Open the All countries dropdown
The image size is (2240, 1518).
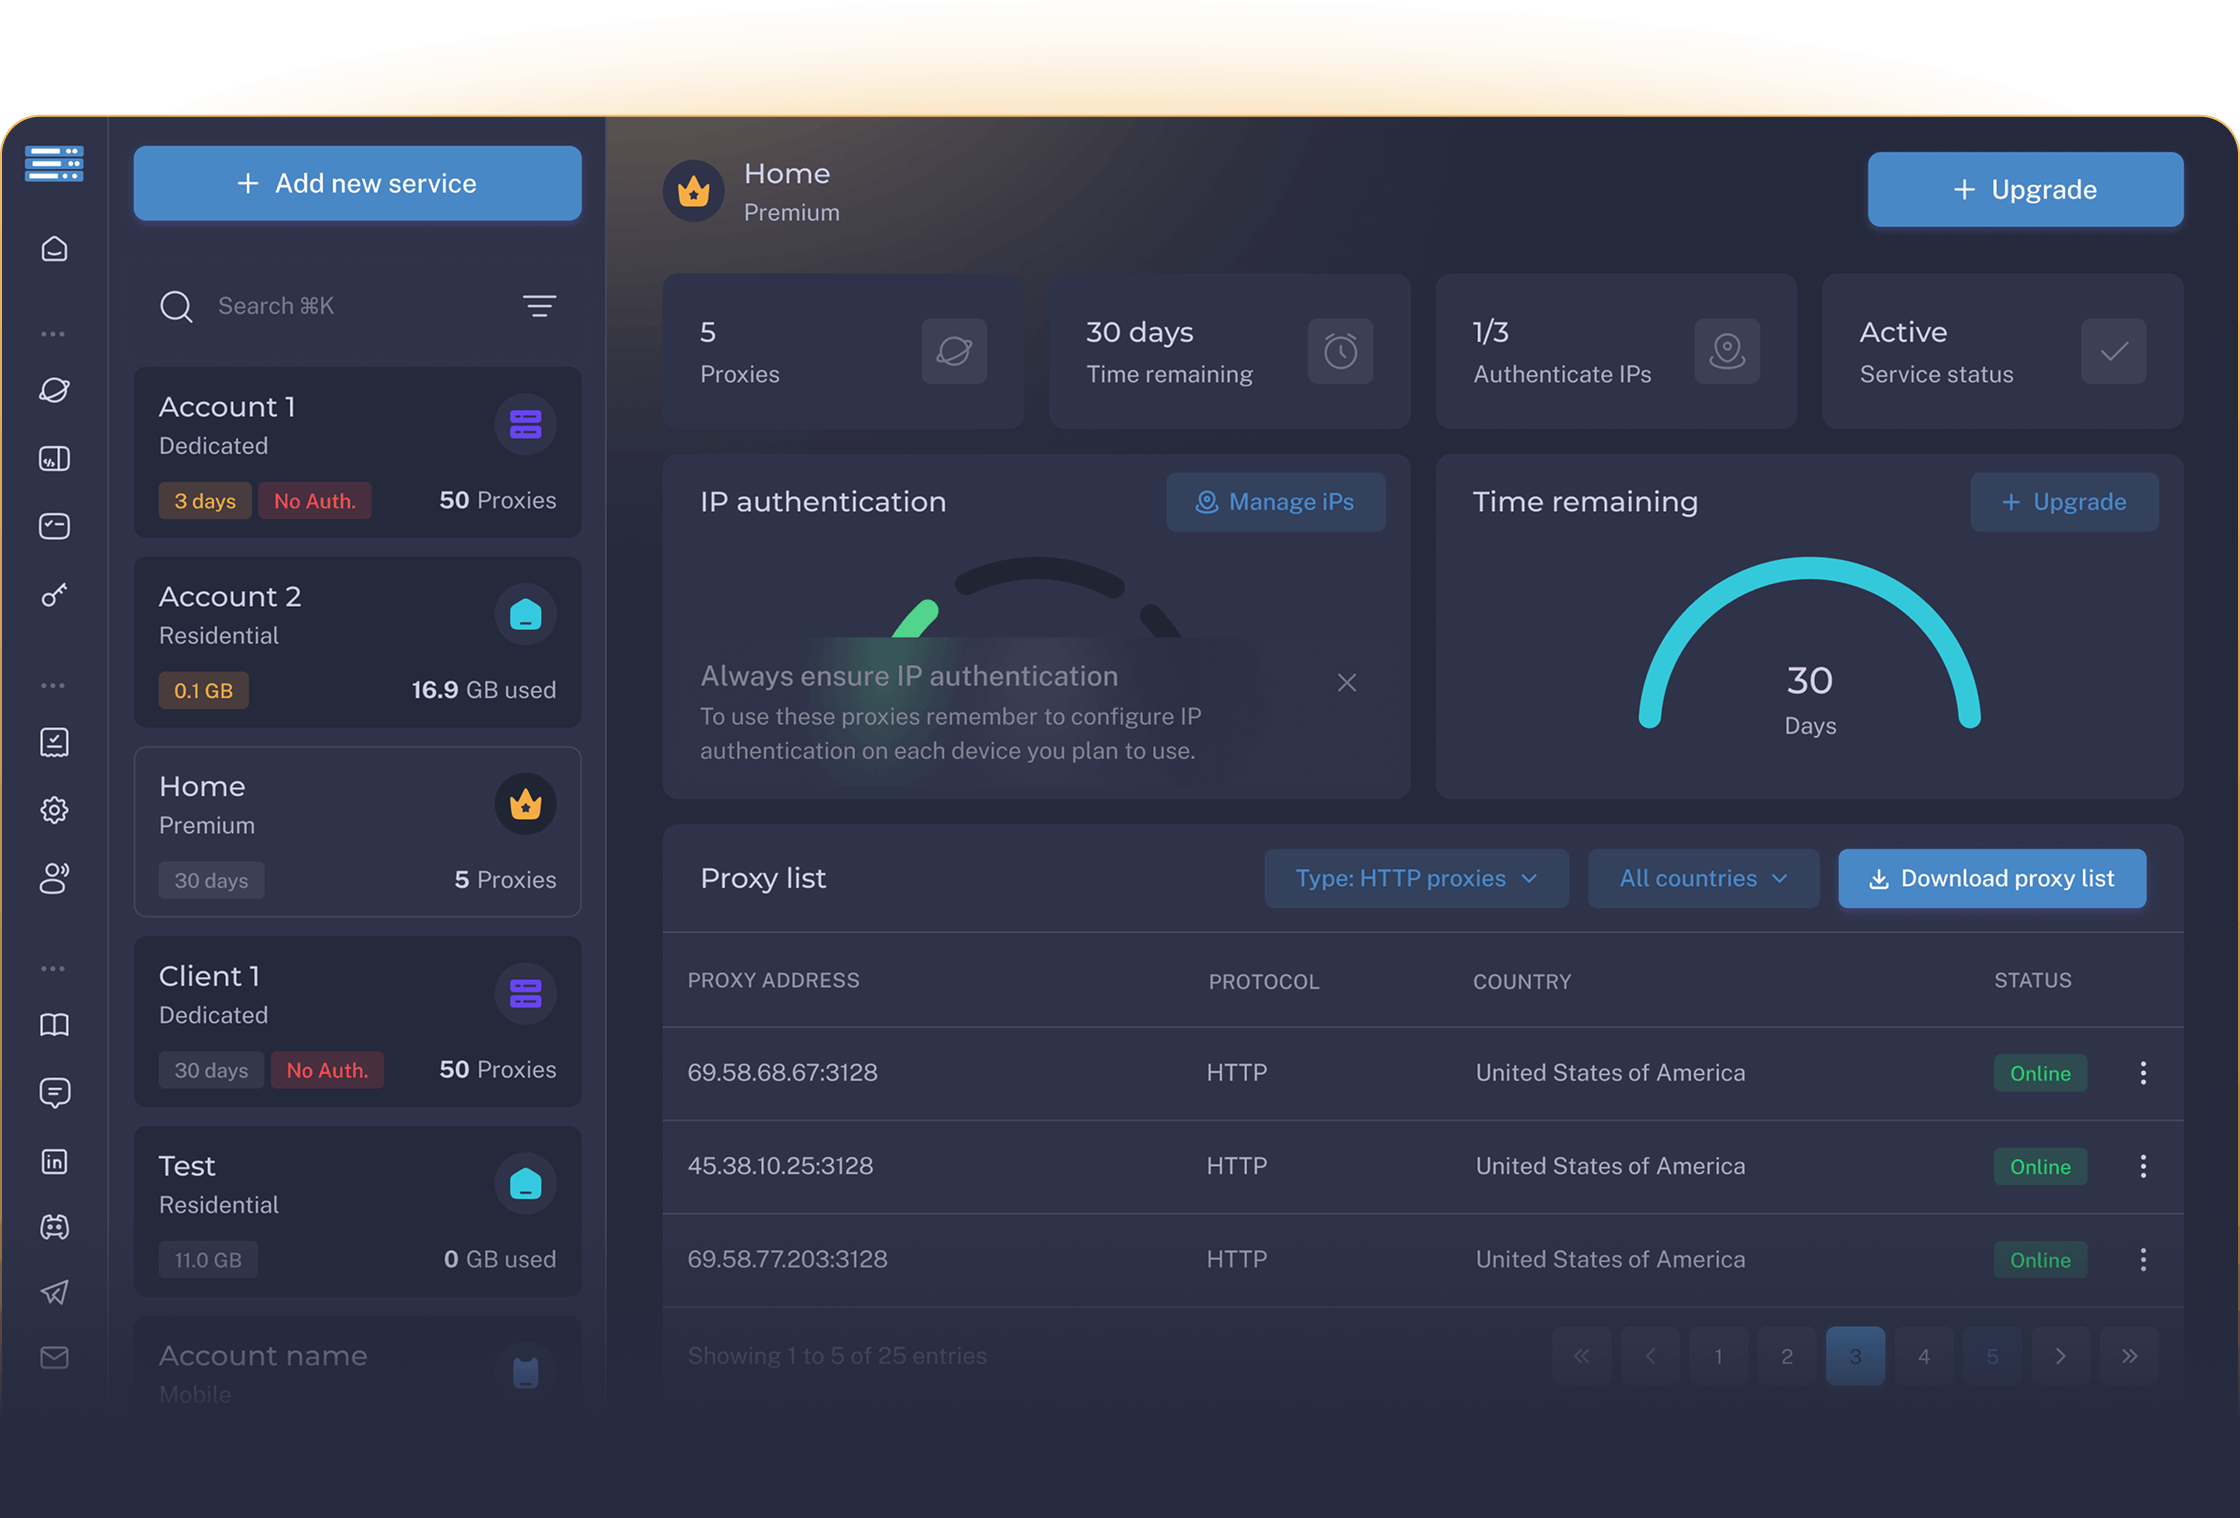pos(1703,878)
